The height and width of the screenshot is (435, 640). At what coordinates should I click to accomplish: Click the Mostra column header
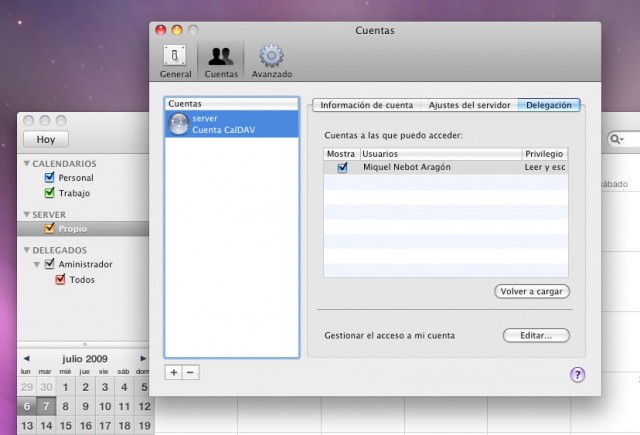[342, 154]
